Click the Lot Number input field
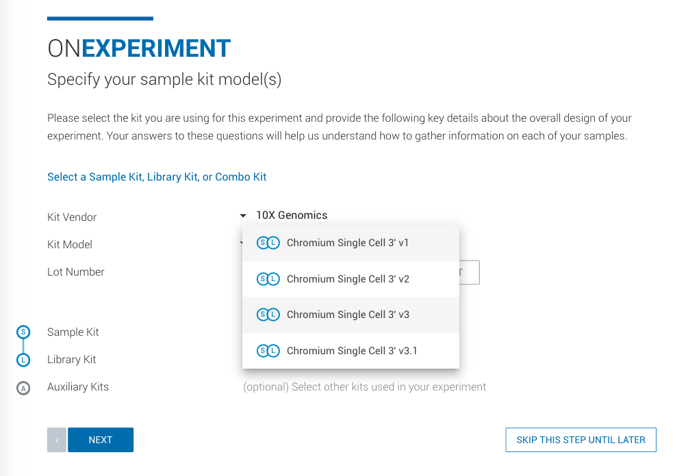The width and height of the screenshot is (688, 476). coord(469,272)
